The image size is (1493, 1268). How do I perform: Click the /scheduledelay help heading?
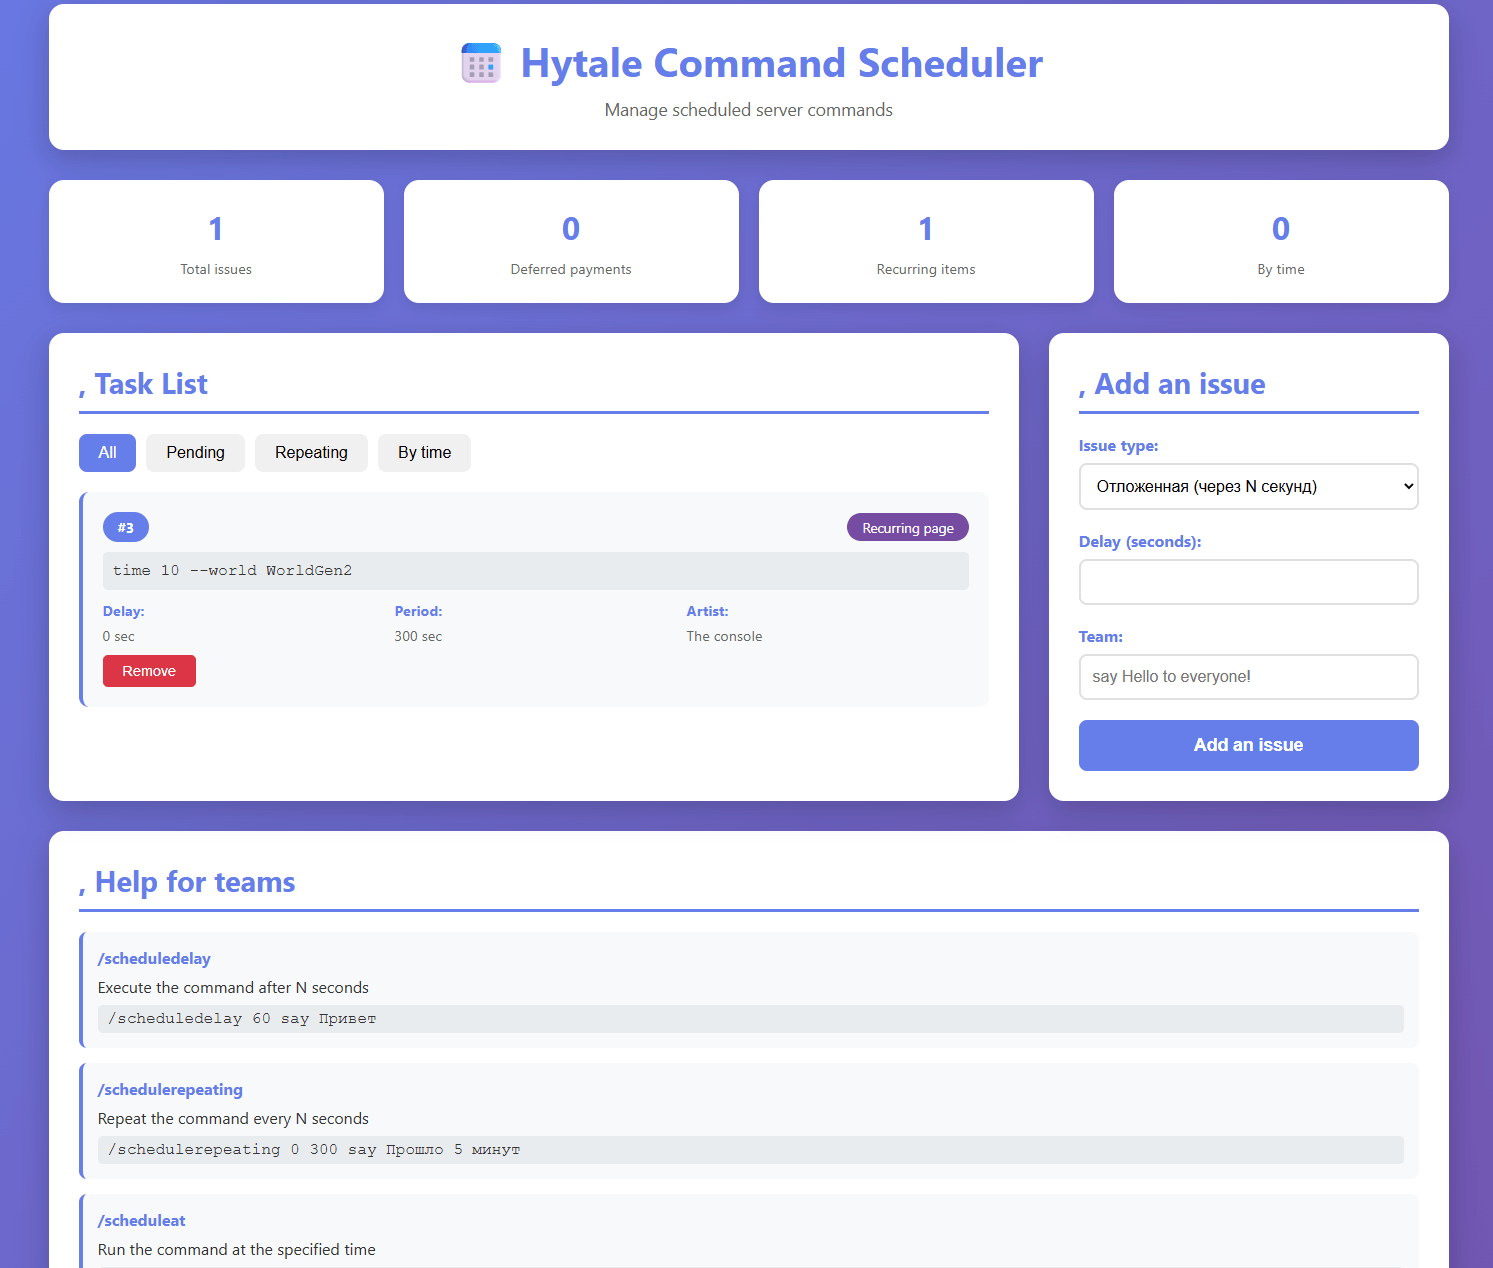(x=154, y=959)
